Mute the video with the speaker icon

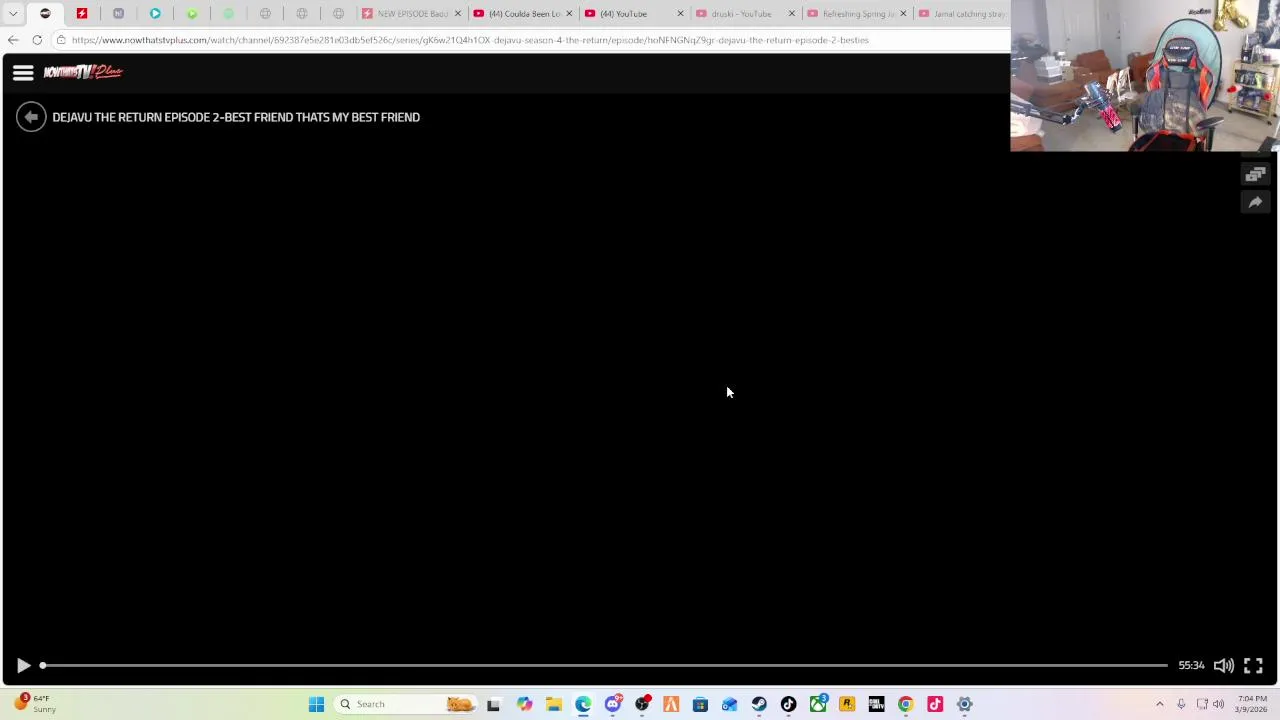tap(1223, 666)
